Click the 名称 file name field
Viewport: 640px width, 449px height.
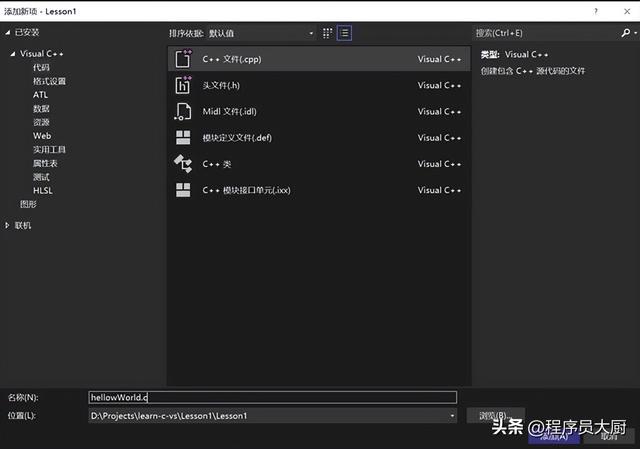pyautogui.click(x=272, y=397)
